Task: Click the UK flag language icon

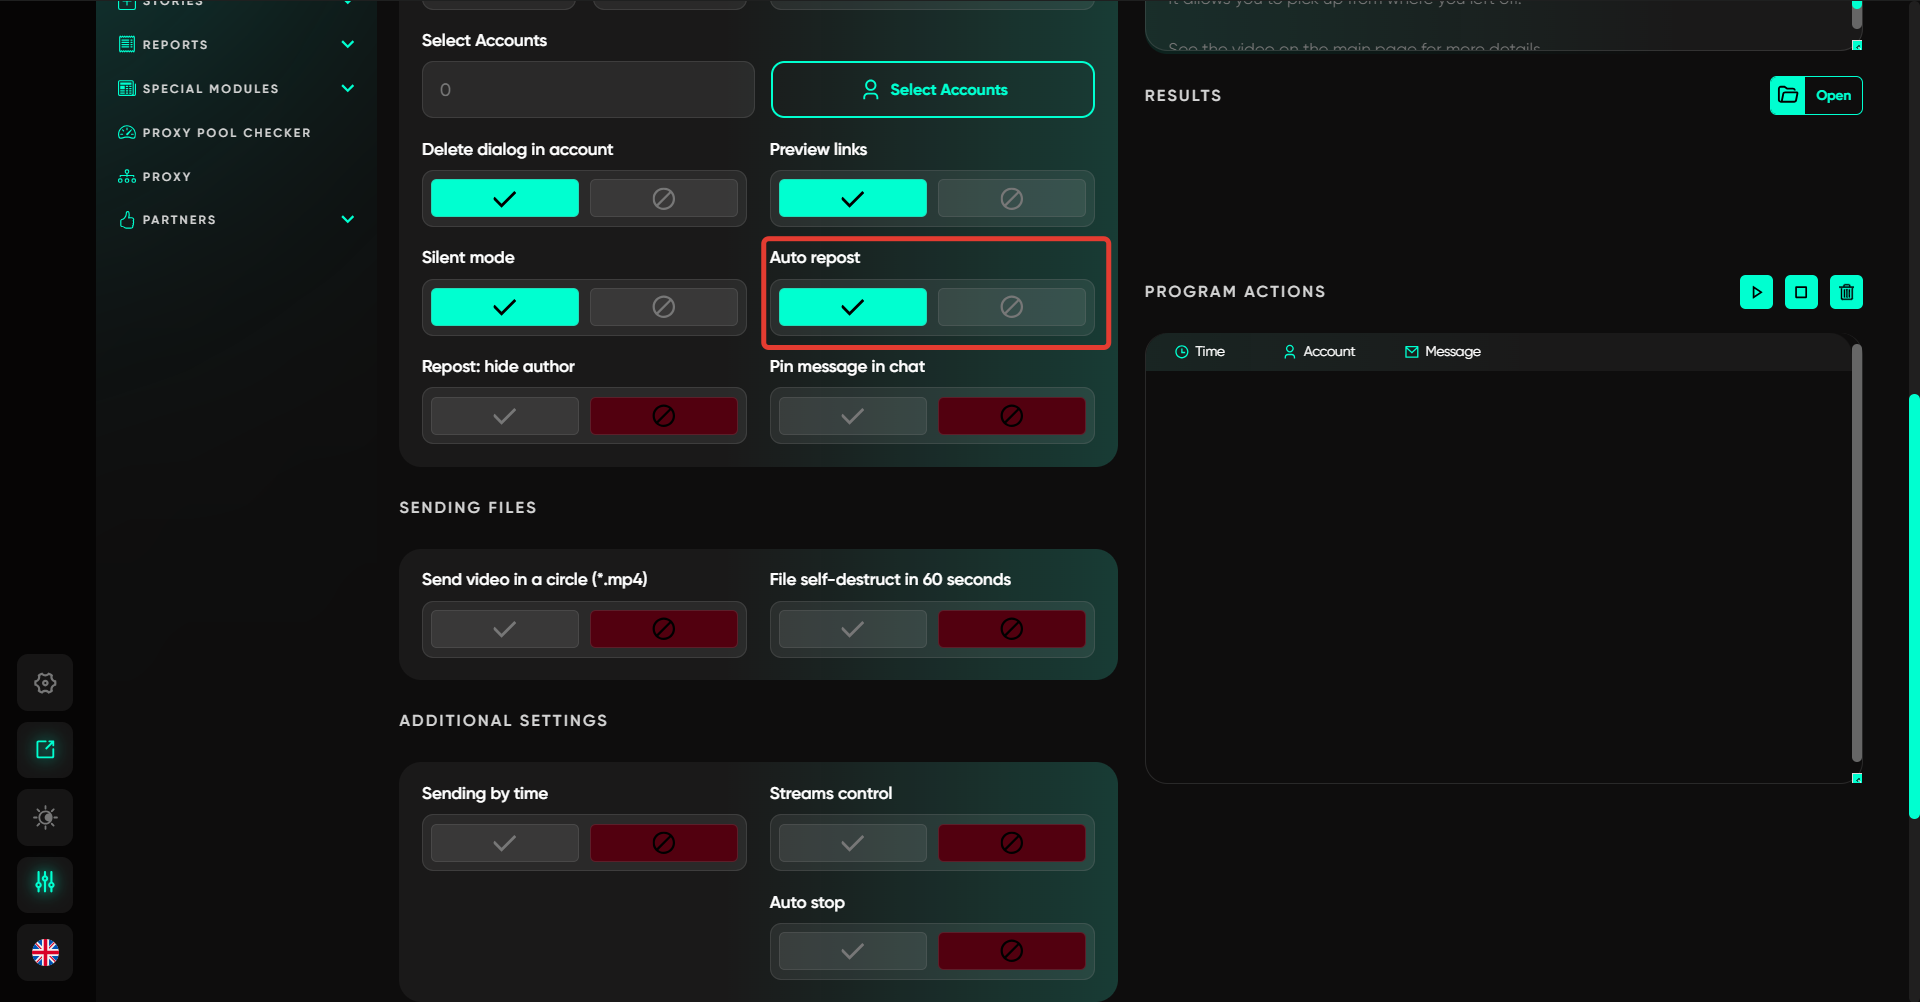Action: pos(45,952)
